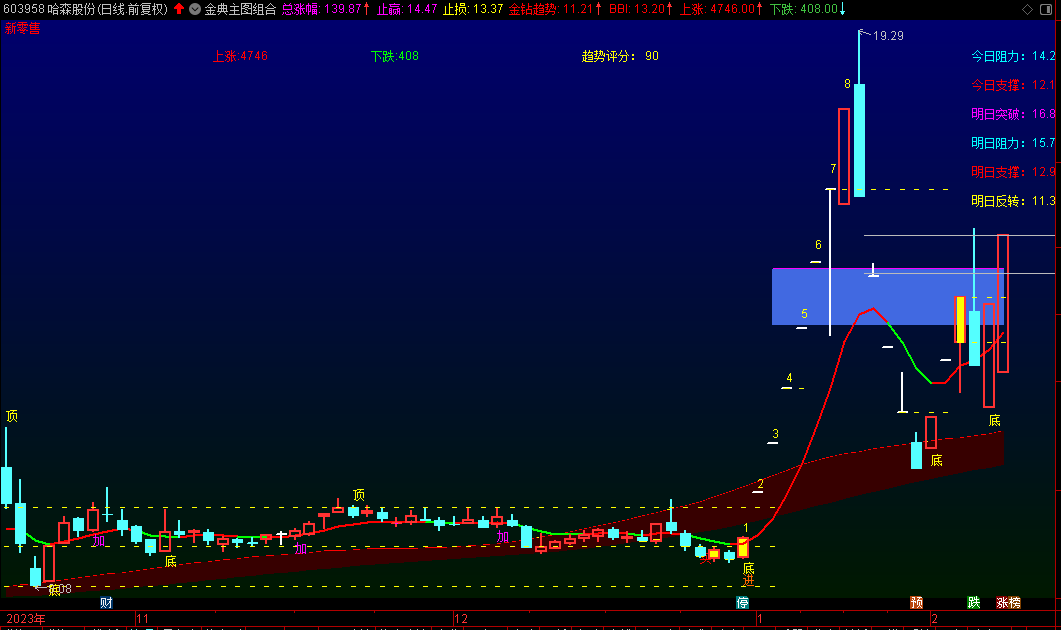Click month 1 on the time axis

[760, 618]
